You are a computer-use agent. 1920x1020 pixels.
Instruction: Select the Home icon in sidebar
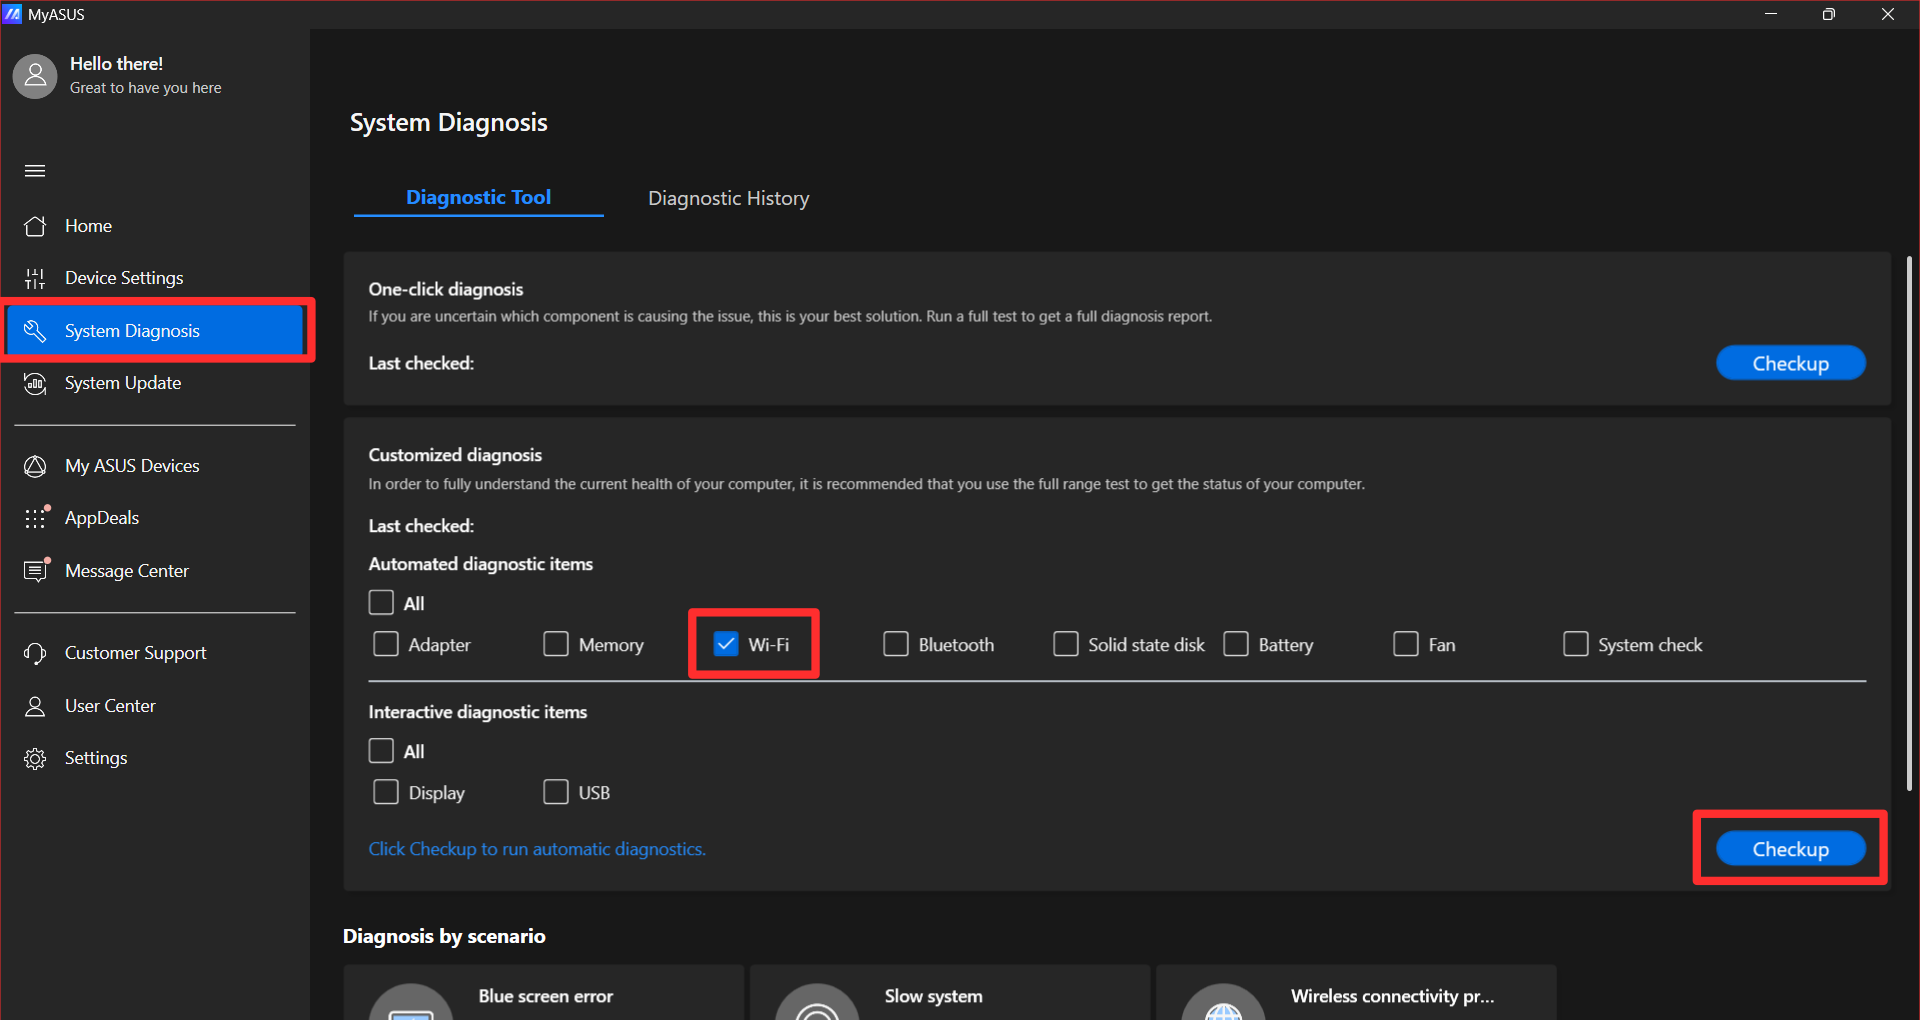point(35,225)
